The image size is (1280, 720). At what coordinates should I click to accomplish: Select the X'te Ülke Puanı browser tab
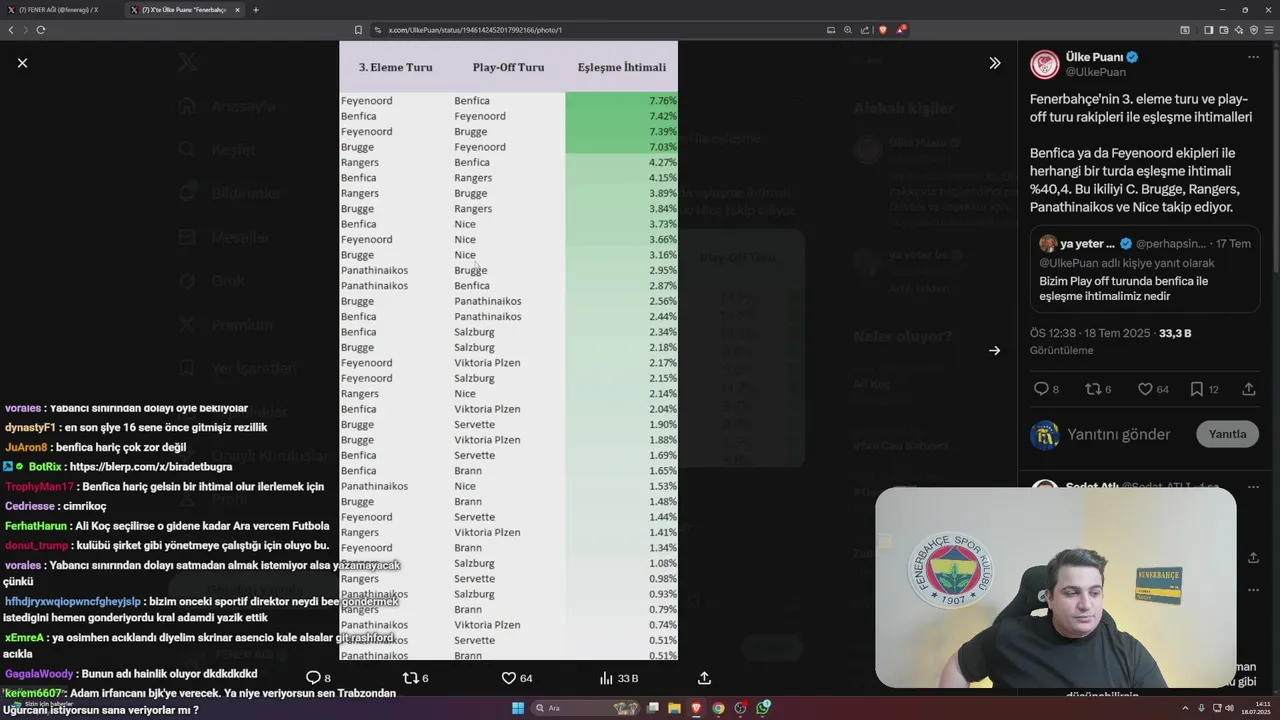tap(184, 10)
